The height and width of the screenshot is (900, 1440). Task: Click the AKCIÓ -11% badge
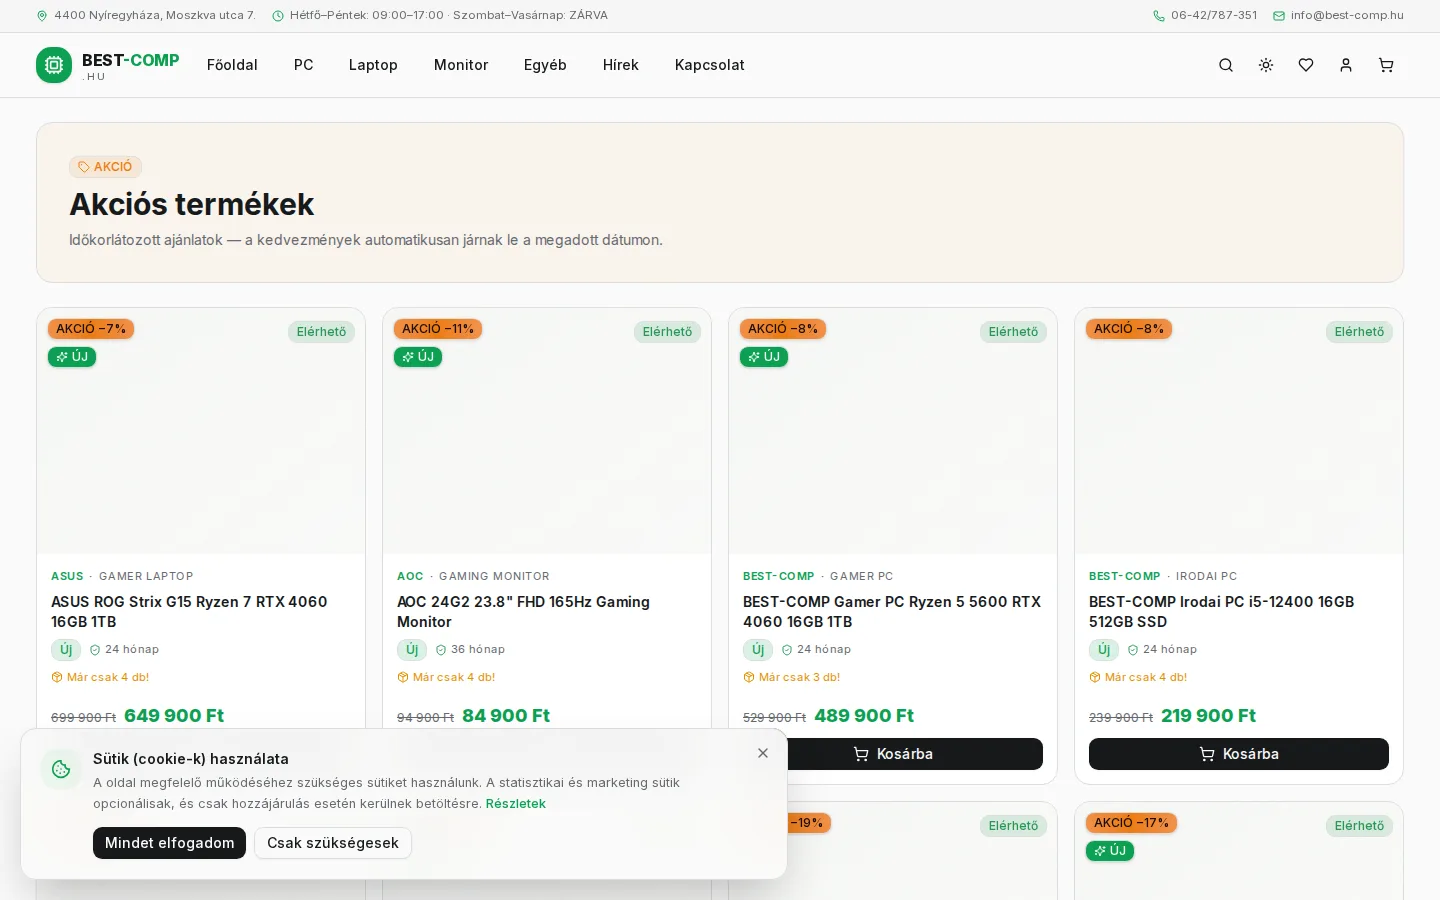pyautogui.click(x=438, y=329)
